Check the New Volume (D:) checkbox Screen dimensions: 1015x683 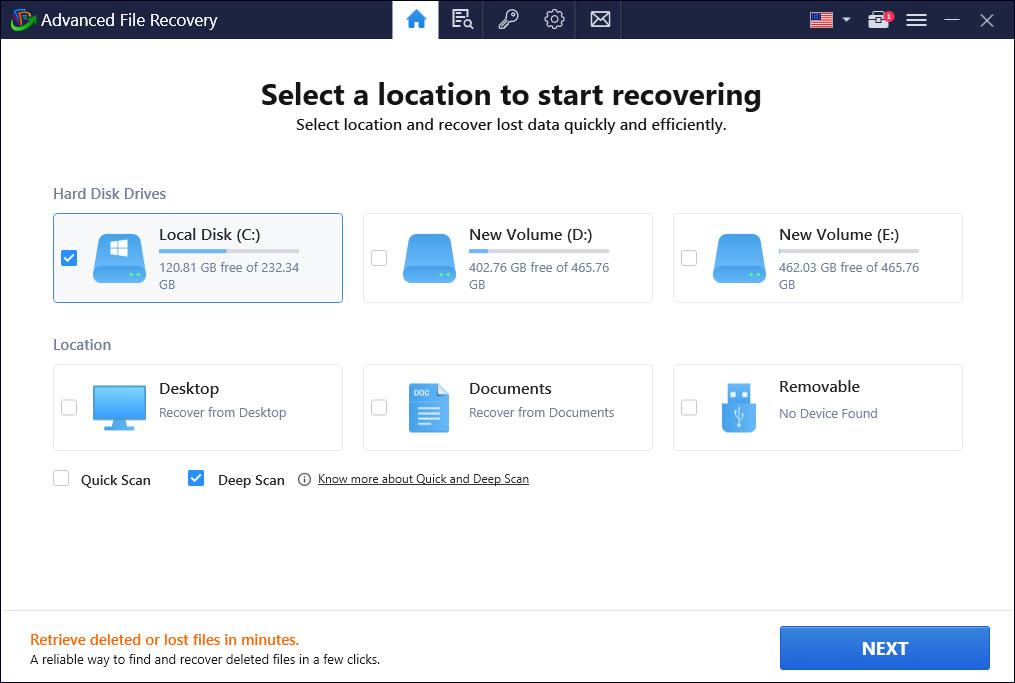(379, 258)
